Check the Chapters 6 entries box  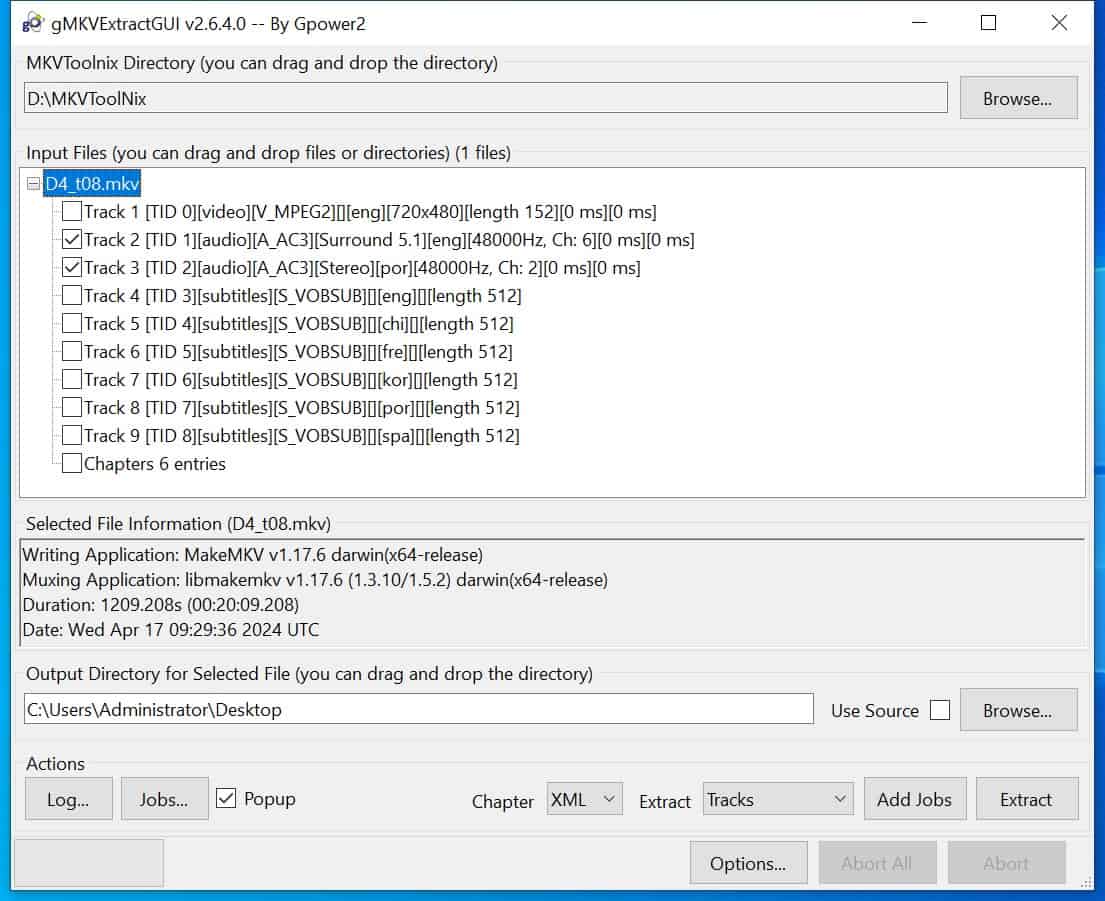coord(72,464)
